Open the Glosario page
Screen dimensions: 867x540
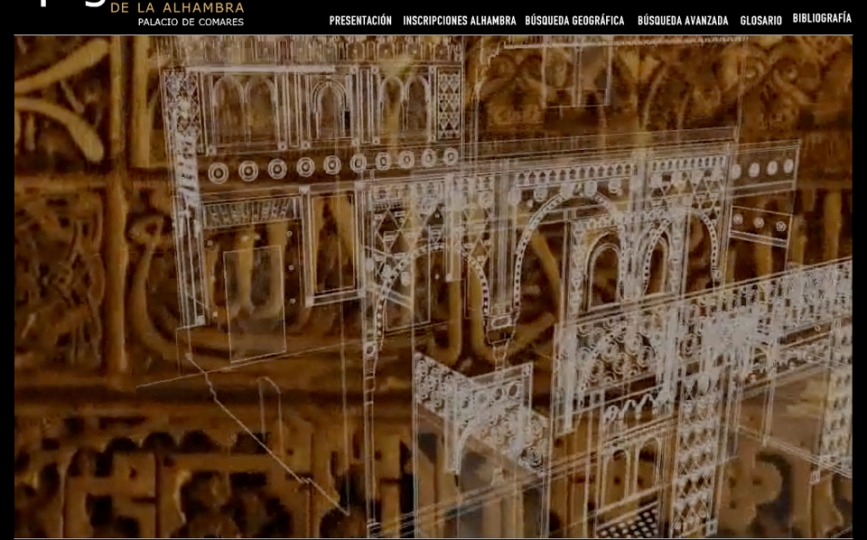761,20
